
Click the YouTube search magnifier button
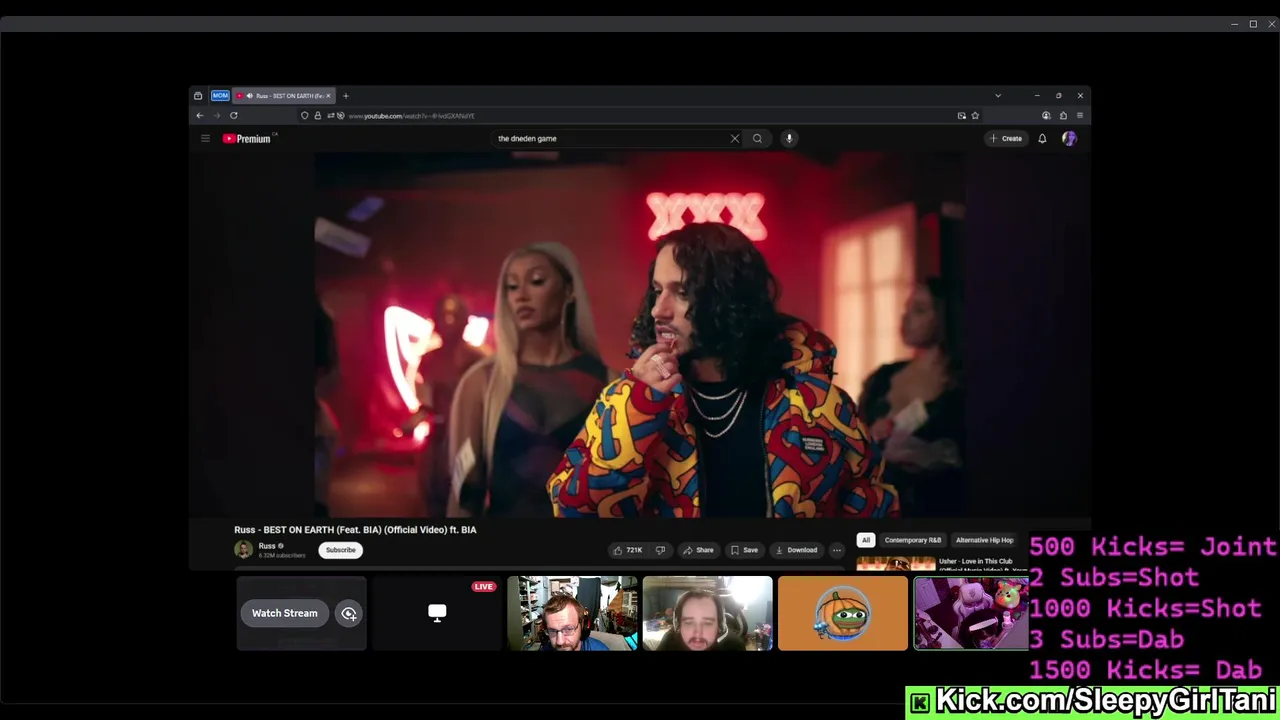tap(757, 139)
